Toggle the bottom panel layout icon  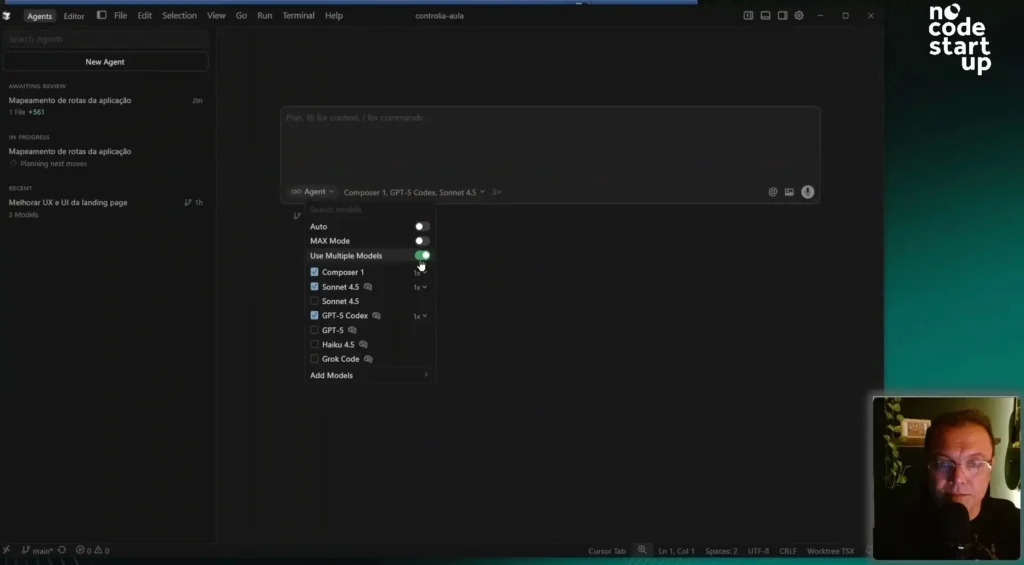click(765, 16)
